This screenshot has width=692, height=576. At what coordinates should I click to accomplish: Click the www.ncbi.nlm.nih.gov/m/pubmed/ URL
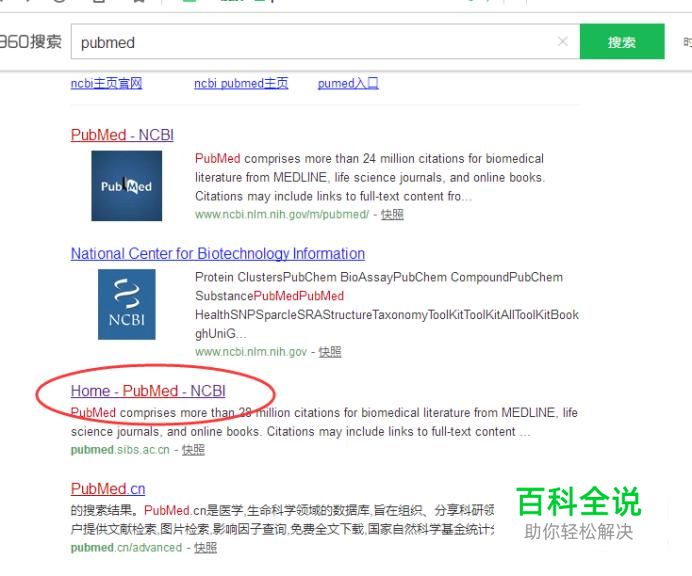point(282,215)
